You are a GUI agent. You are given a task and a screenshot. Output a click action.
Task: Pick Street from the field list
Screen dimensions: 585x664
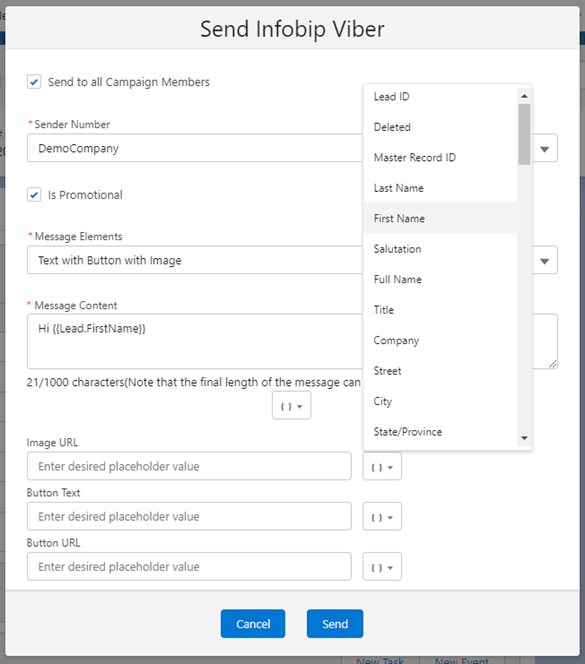(440, 371)
